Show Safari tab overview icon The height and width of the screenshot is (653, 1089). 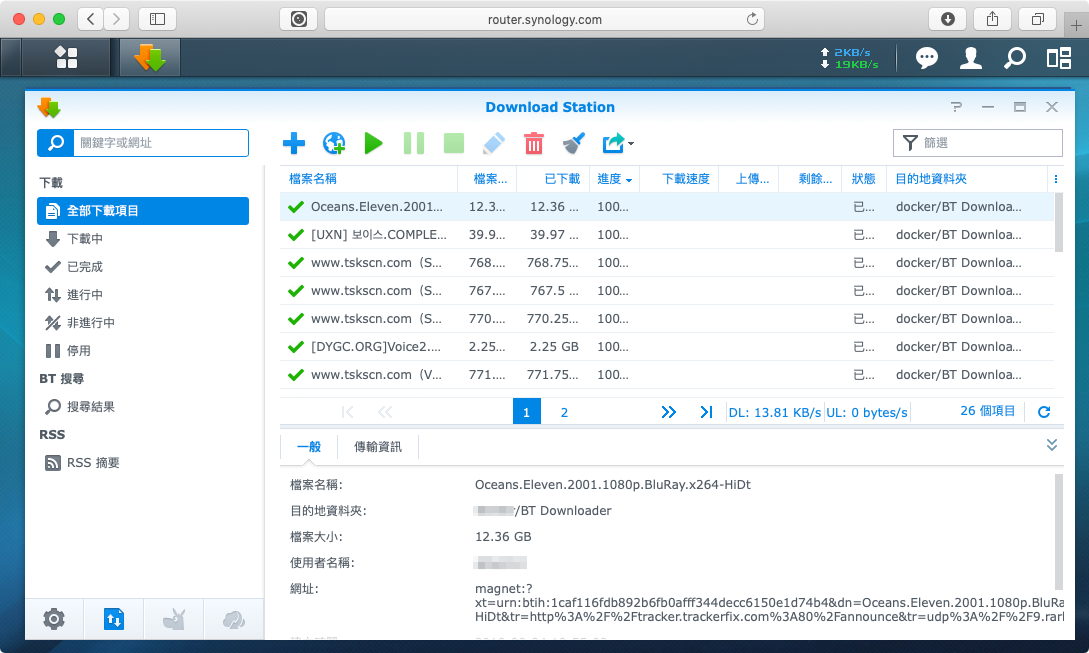pos(1038,19)
